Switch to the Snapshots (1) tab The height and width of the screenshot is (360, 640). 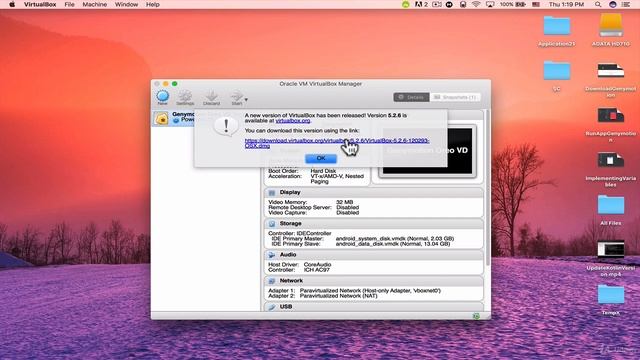455,97
